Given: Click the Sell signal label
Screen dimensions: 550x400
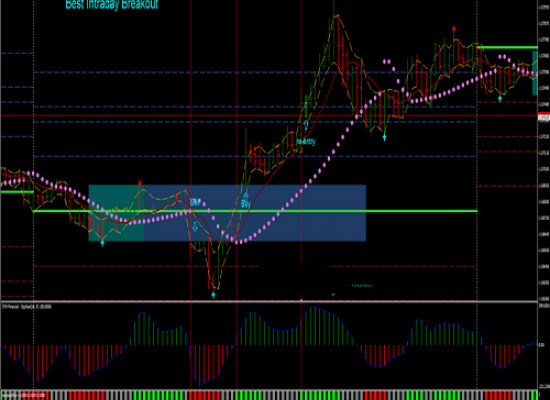Looking at the screenshot, I should coord(195,202).
